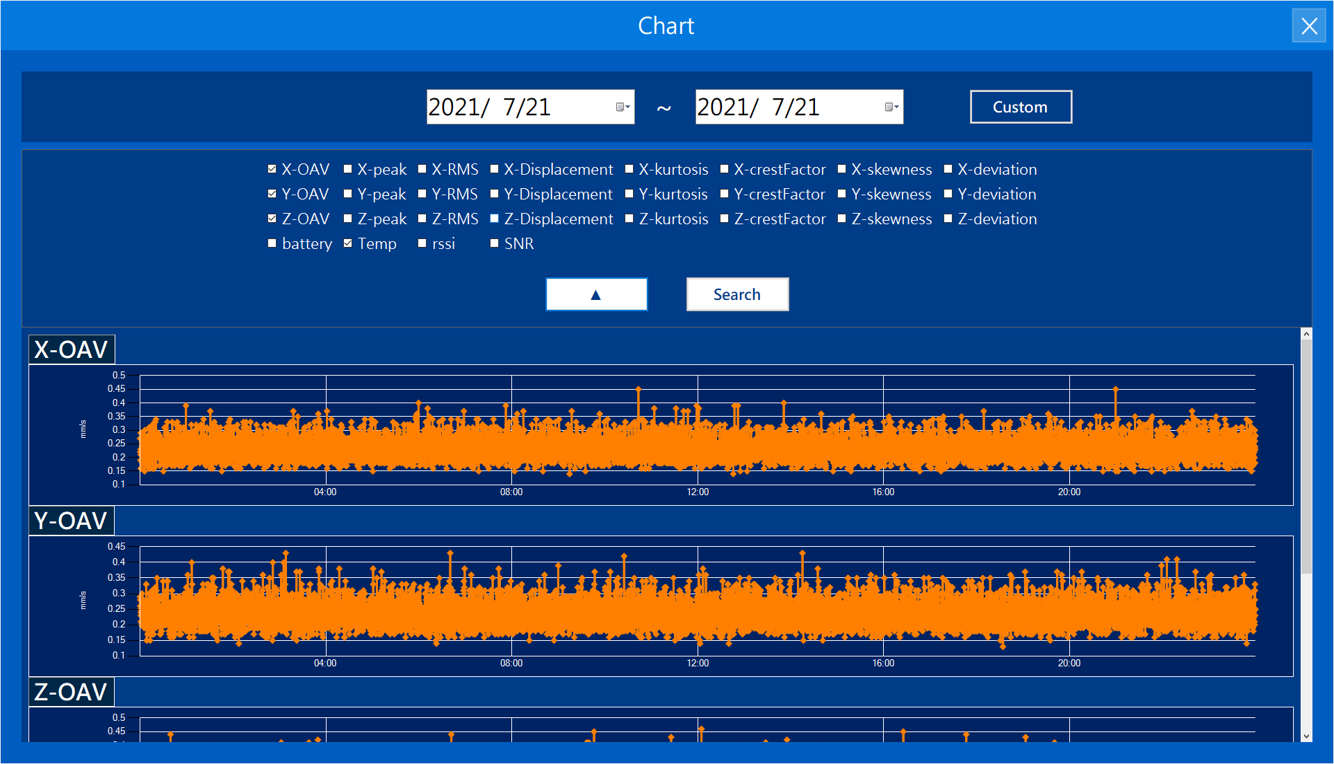Viewport: 1334px width, 764px height.
Task: Enable the Y-peak checkbox
Action: [348, 194]
